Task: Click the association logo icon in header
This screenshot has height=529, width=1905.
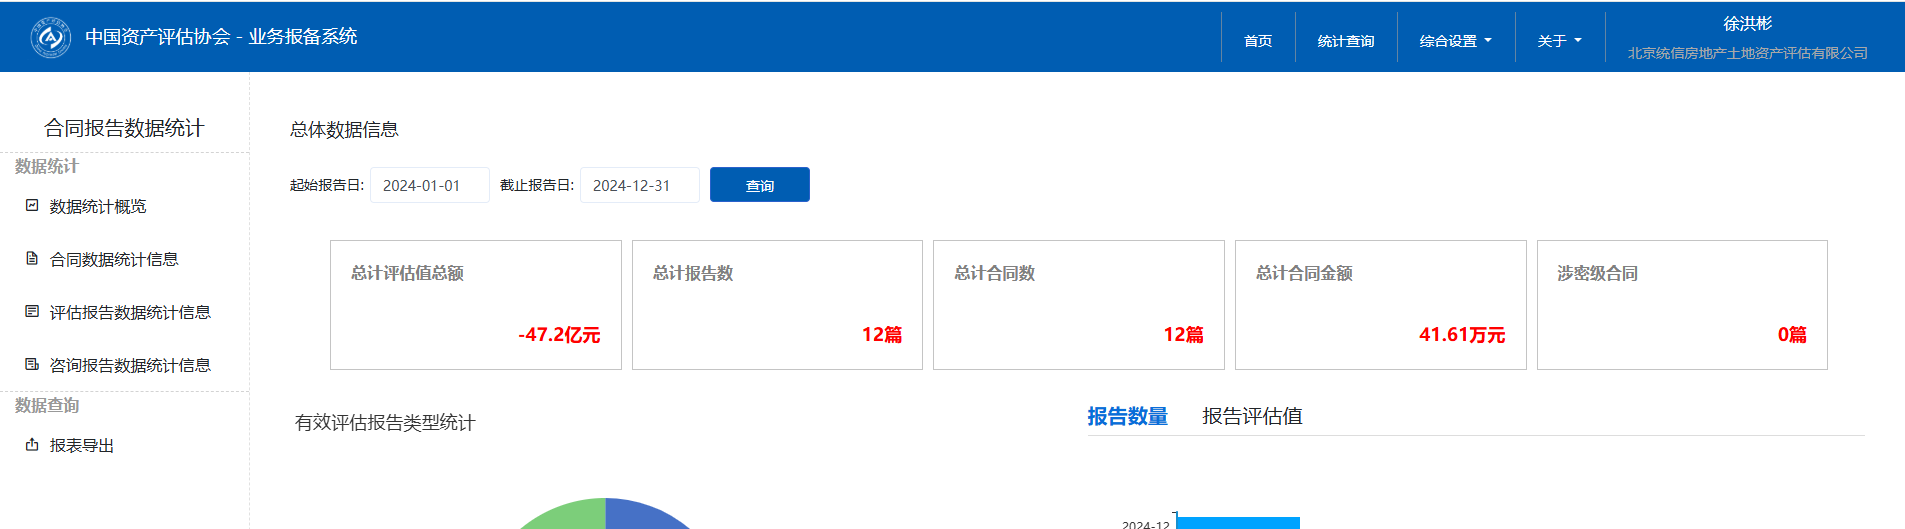Action: [50, 38]
